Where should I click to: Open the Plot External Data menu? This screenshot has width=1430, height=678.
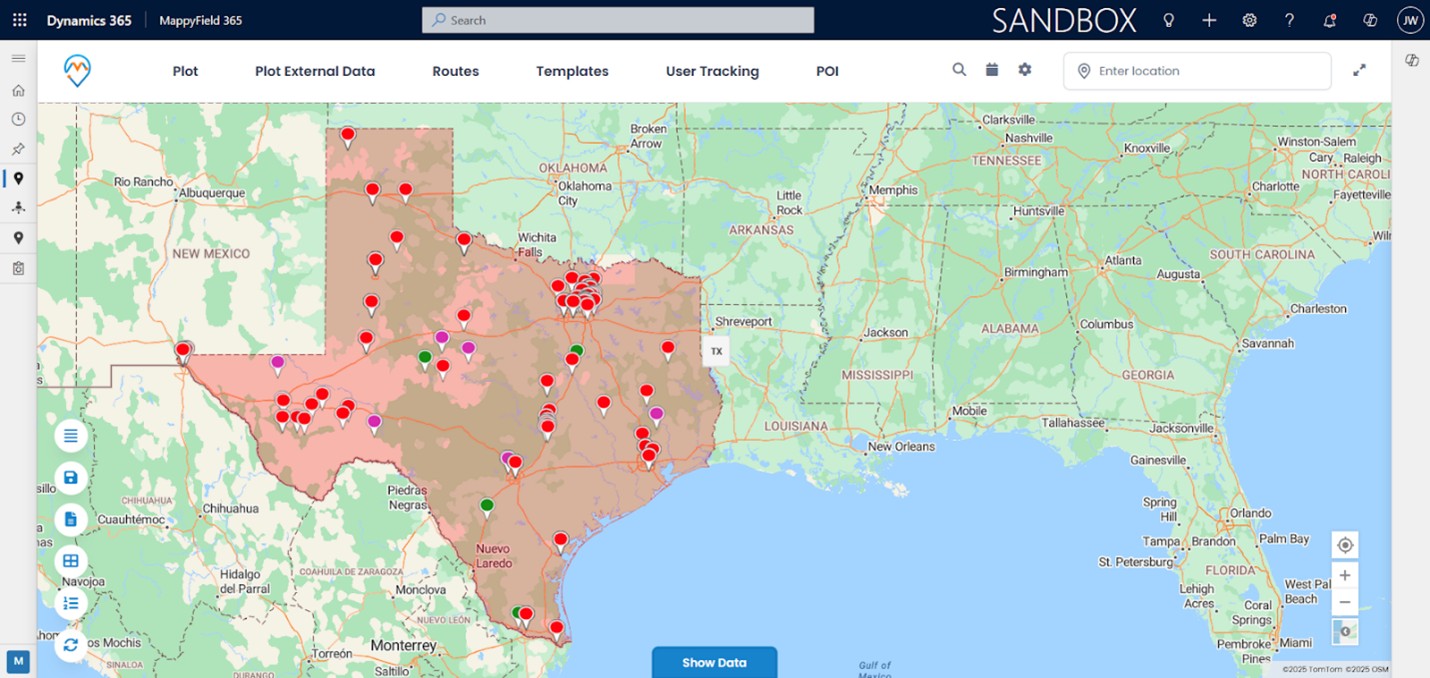click(315, 71)
